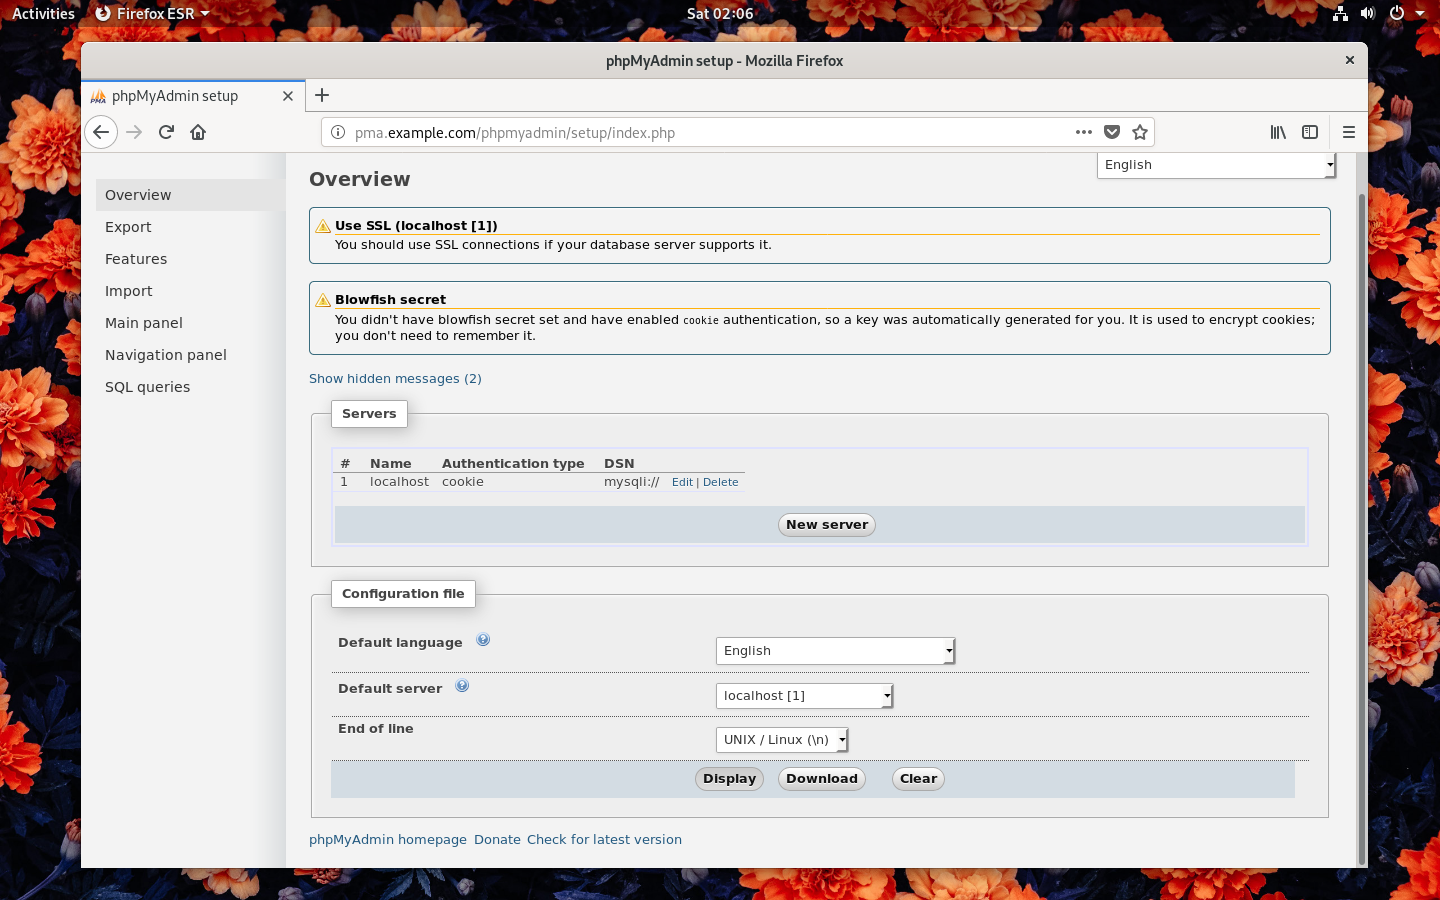Bookmark this page with the star icon
Screen dimensions: 1440x900
(1140, 132)
